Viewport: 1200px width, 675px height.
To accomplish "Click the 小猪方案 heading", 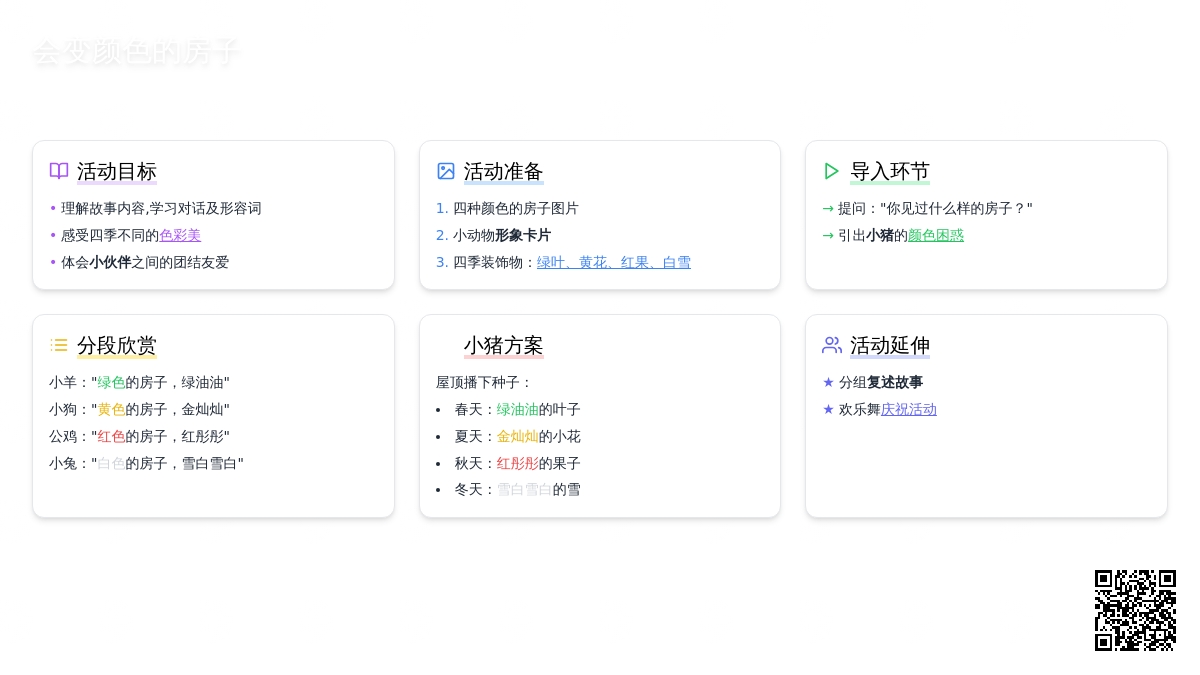I will 504,346.
